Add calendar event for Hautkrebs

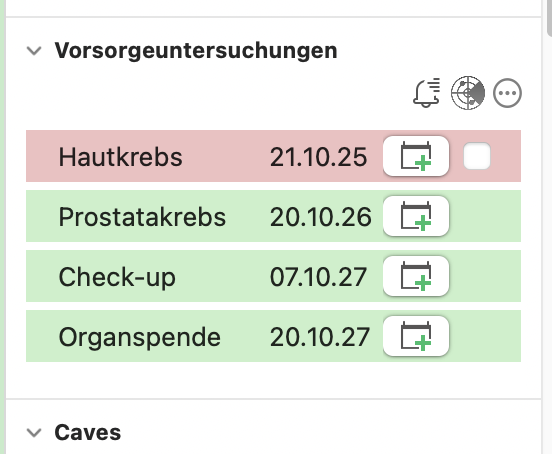tap(416, 156)
